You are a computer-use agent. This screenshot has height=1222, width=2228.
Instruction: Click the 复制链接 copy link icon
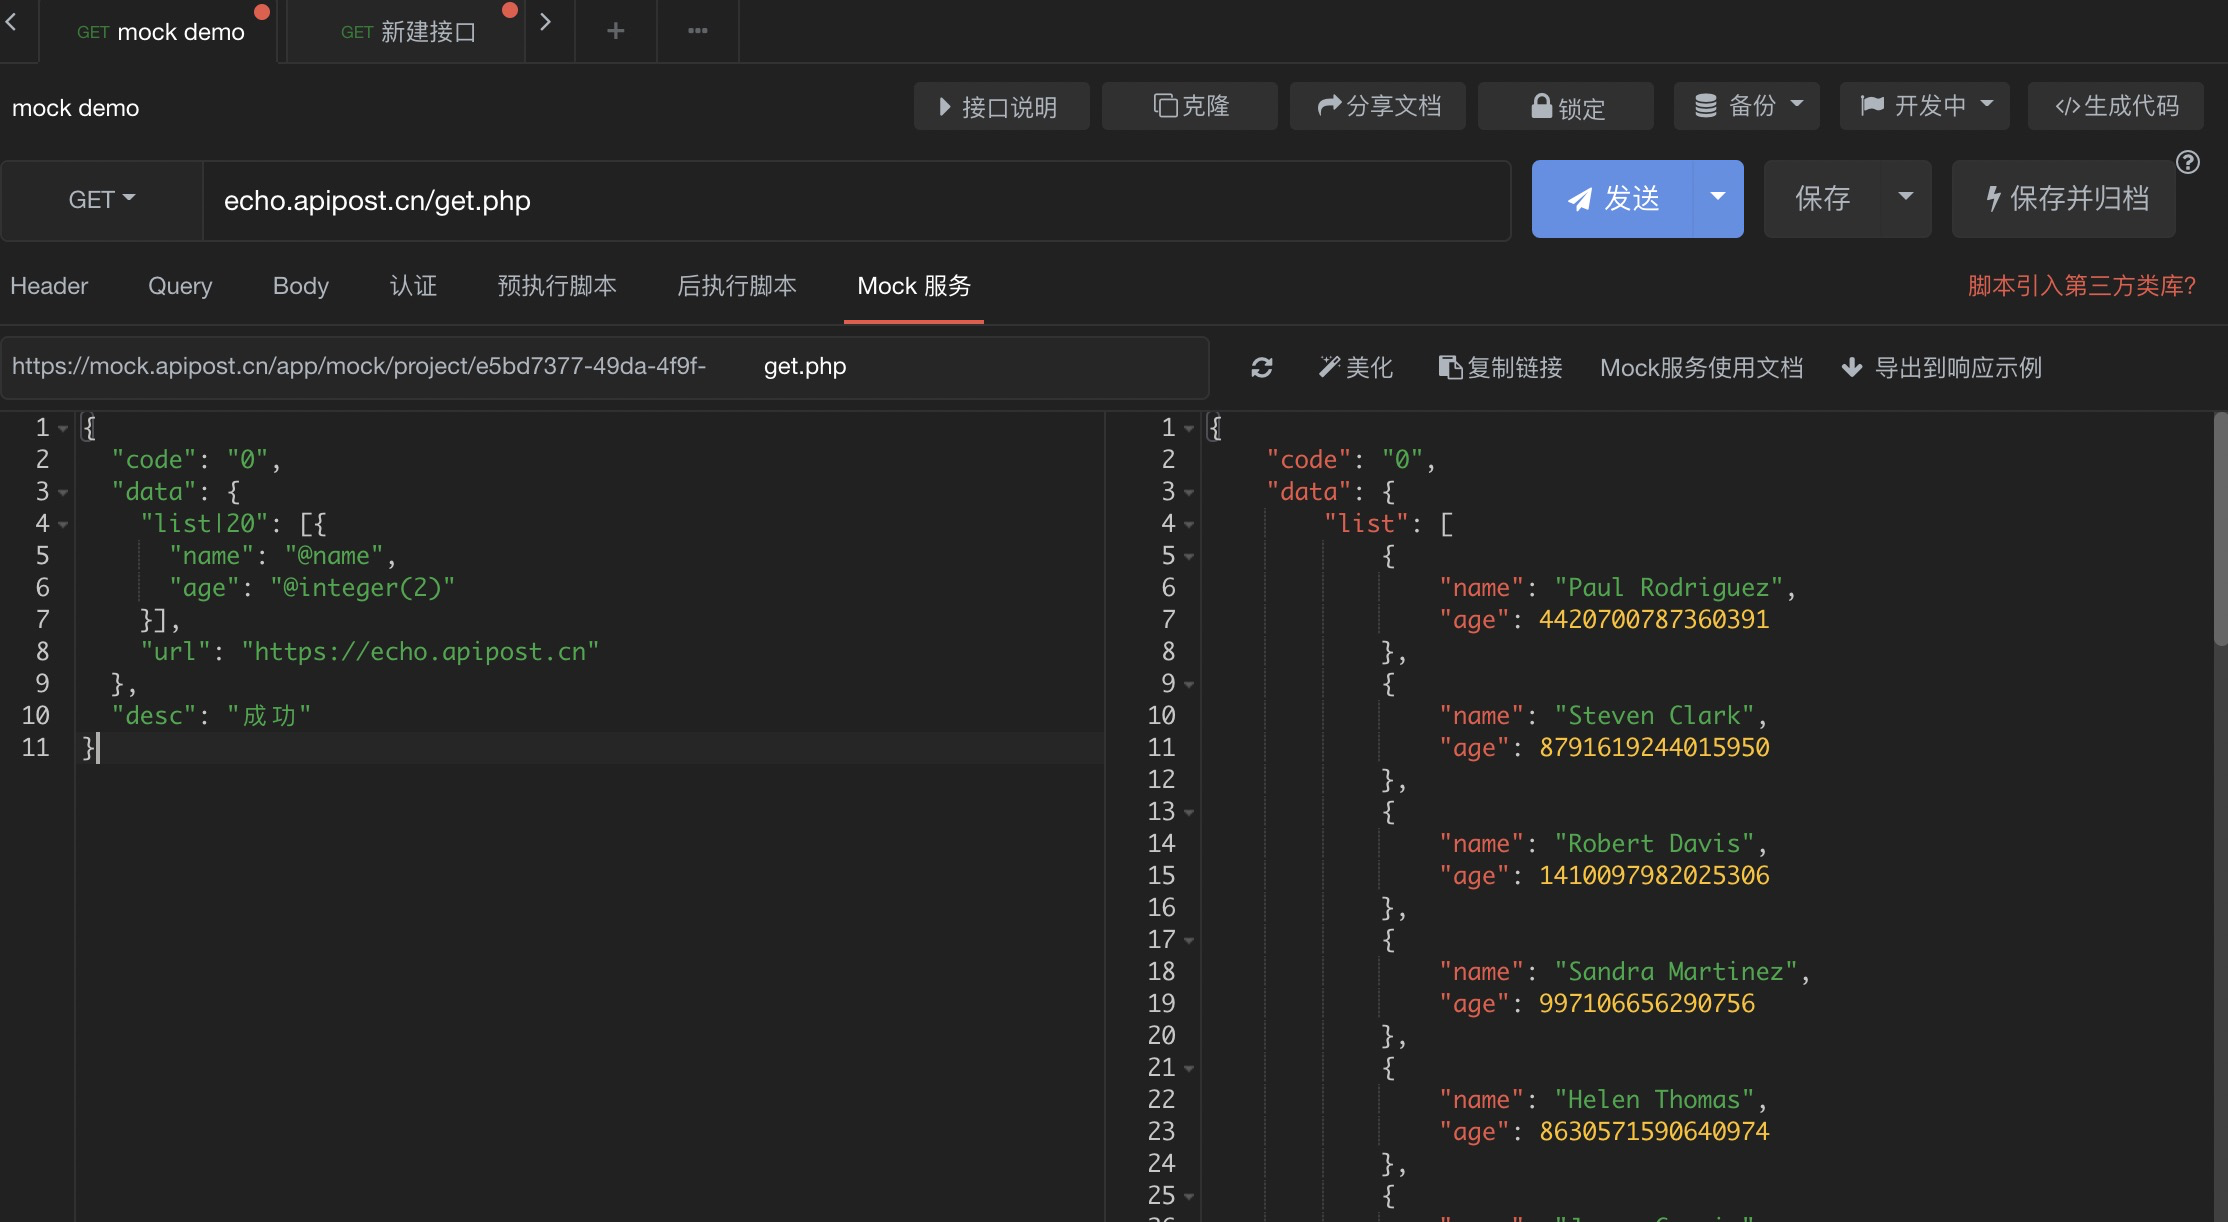pos(1450,367)
